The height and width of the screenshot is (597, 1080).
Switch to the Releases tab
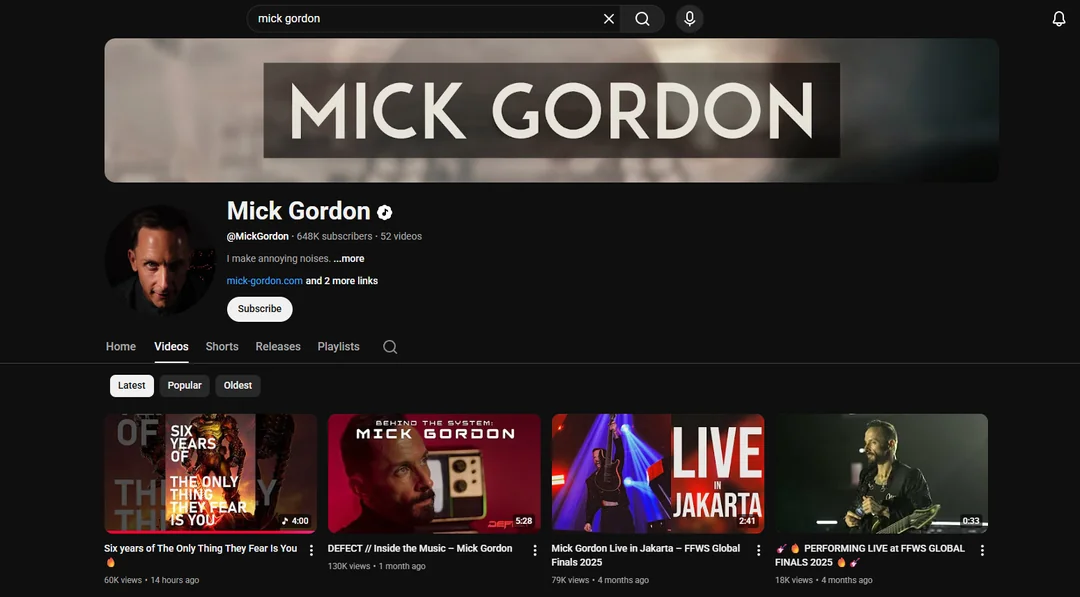coord(278,346)
